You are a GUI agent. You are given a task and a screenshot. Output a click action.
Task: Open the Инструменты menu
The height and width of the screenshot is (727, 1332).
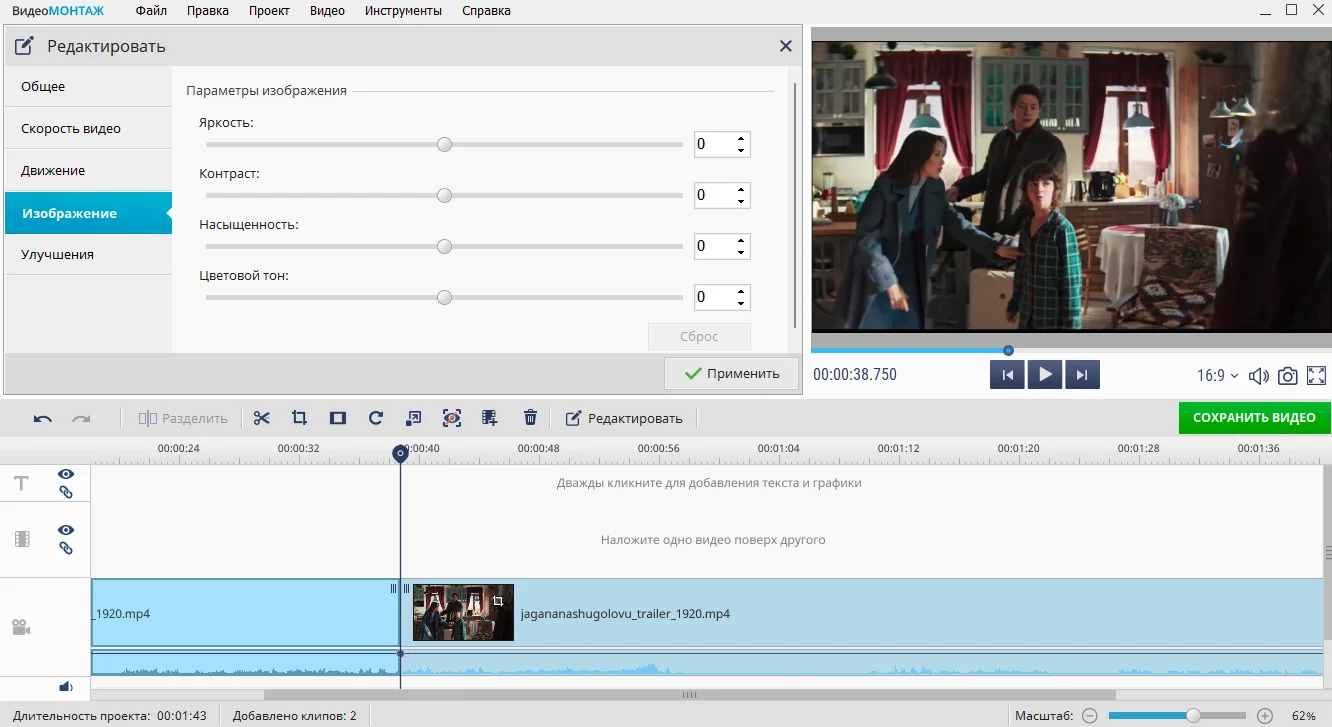403,11
